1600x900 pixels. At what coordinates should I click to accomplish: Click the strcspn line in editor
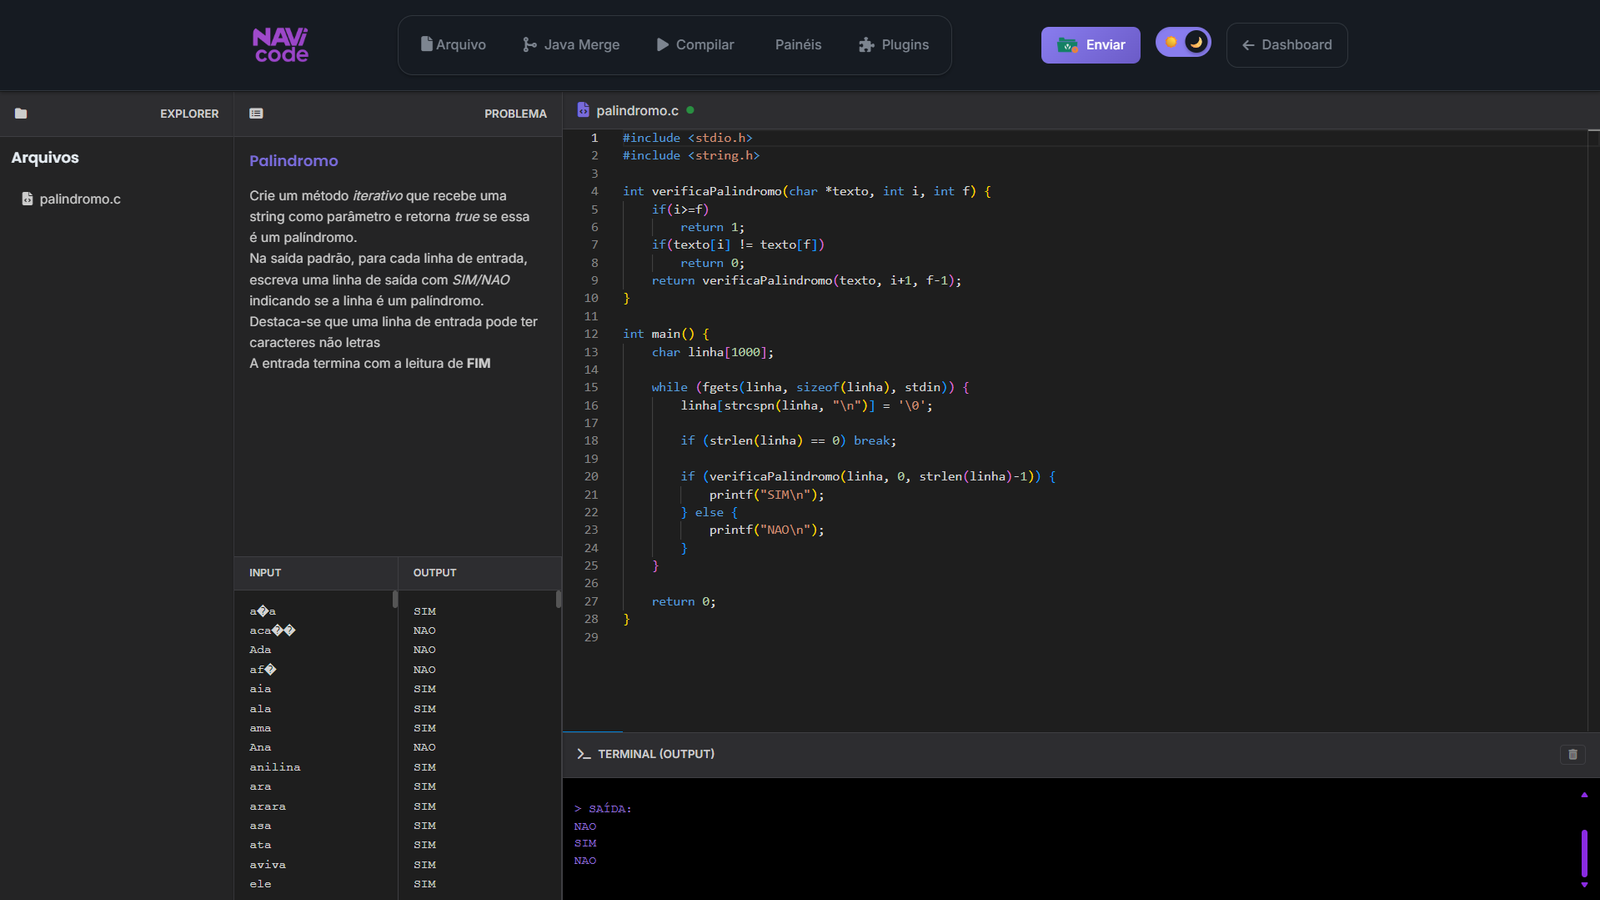pyautogui.click(x=807, y=406)
